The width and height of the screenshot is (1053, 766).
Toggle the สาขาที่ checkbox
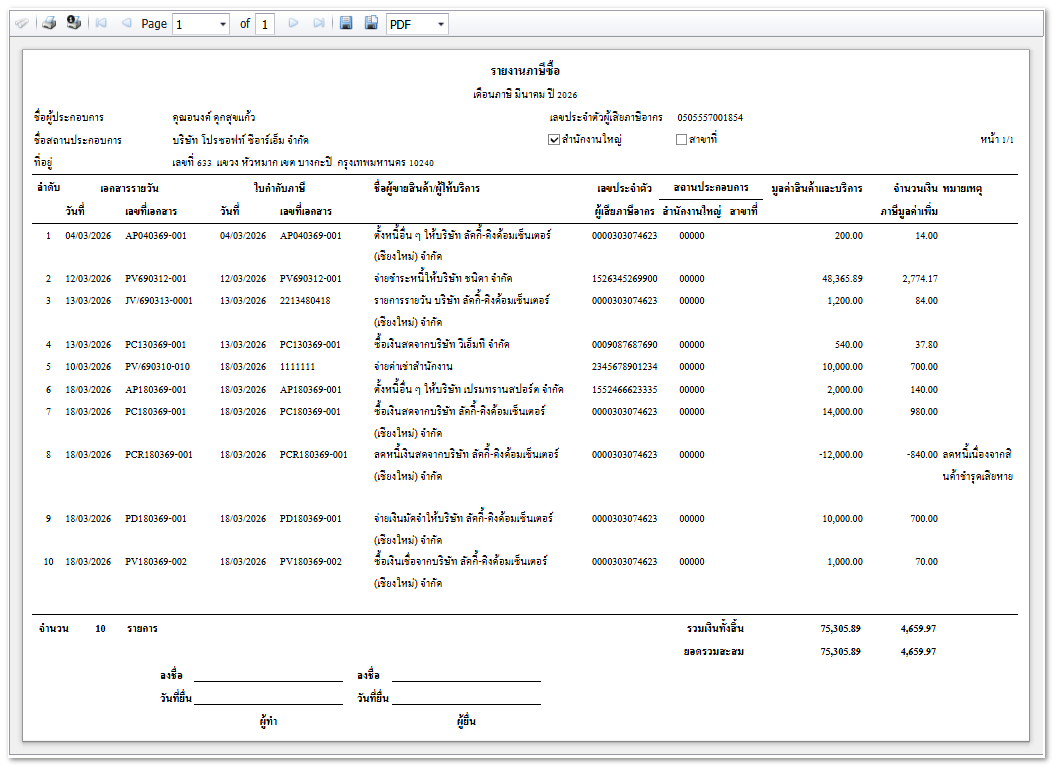pyautogui.click(x=682, y=140)
